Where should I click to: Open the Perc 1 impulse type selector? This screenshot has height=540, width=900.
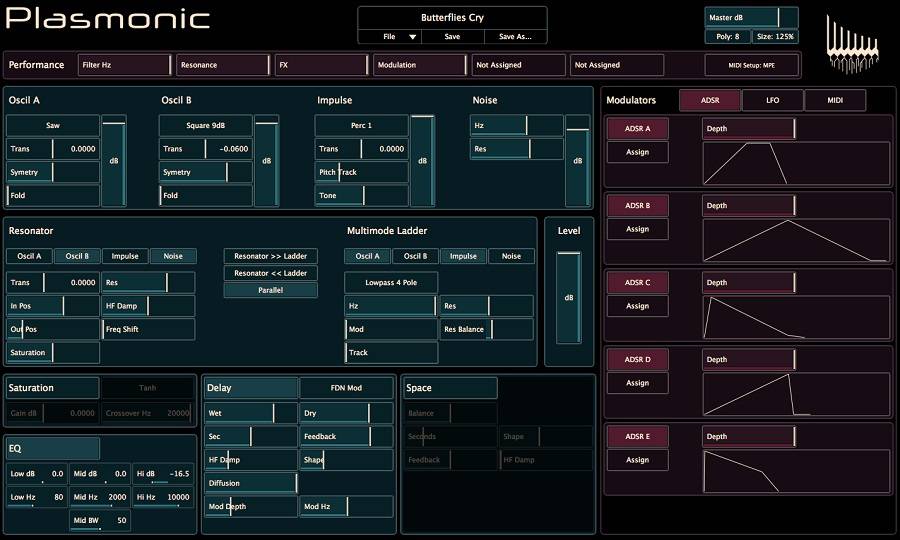pyautogui.click(x=362, y=126)
